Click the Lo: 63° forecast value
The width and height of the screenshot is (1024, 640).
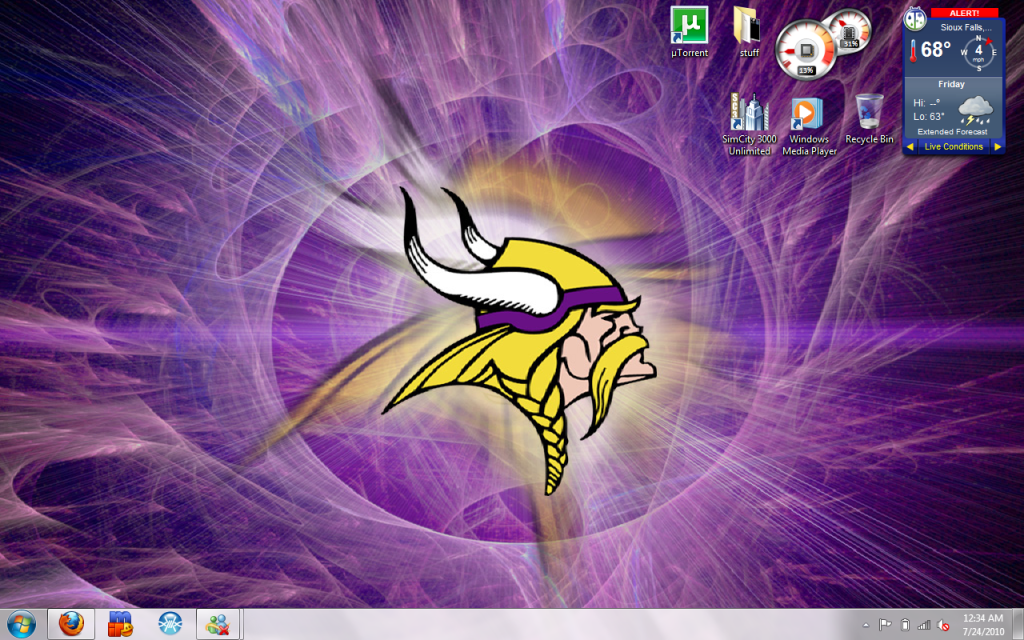tap(929, 117)
